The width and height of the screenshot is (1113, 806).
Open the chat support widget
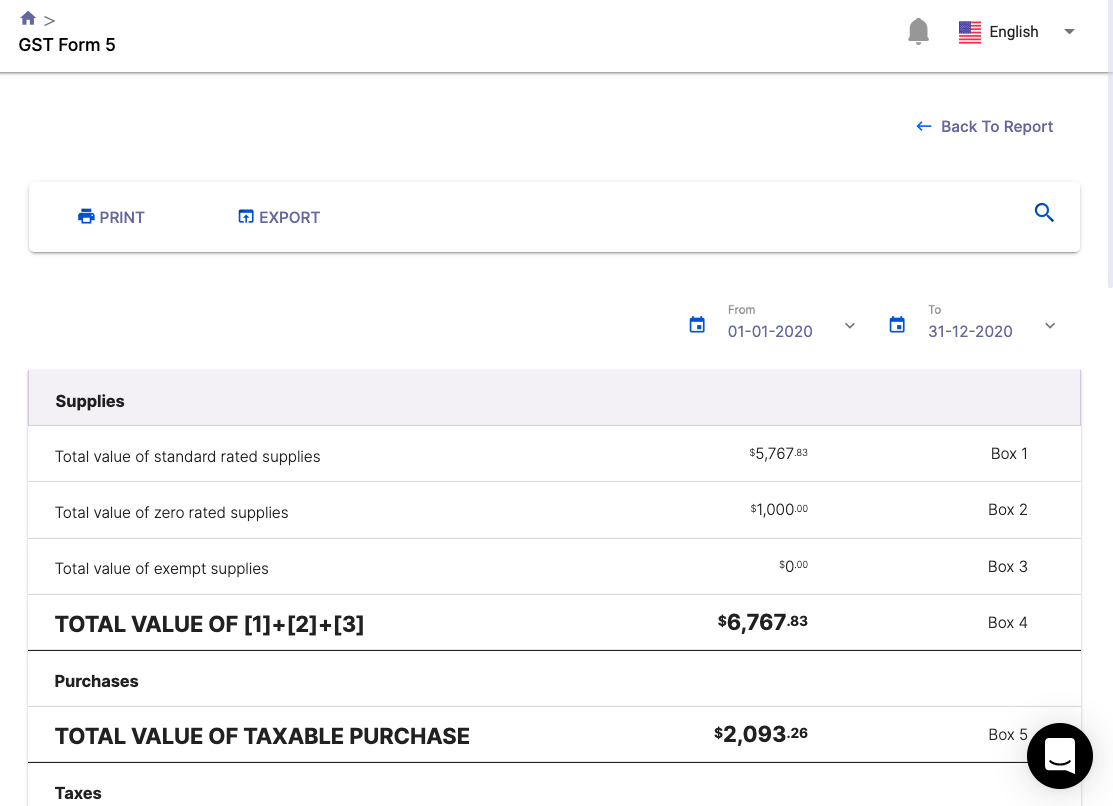pos(1059,756)
